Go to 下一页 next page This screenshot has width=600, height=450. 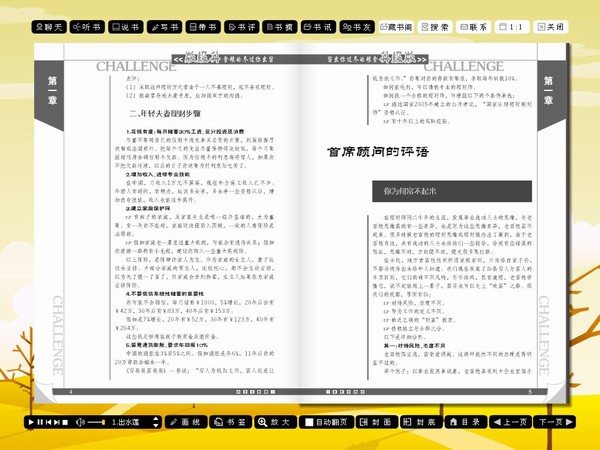point(554,422)
